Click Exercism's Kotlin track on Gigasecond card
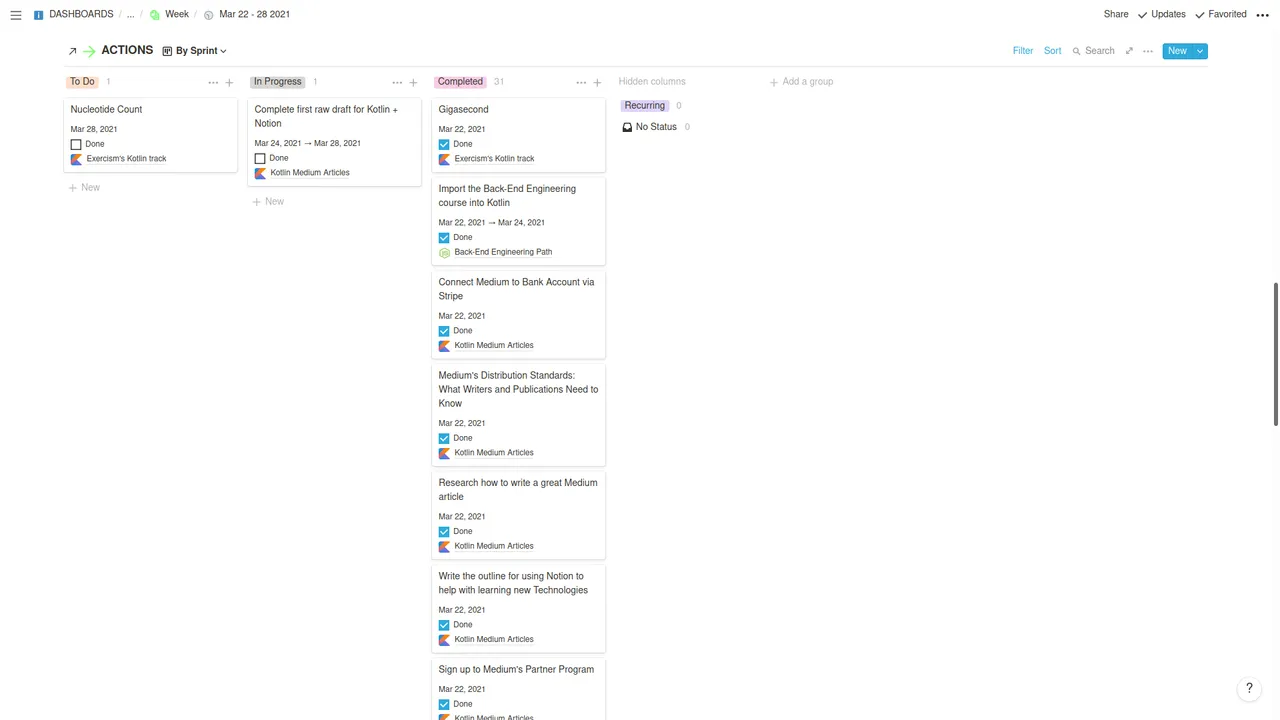This screenshot has width=1280, height=720. tap(494, 159)
